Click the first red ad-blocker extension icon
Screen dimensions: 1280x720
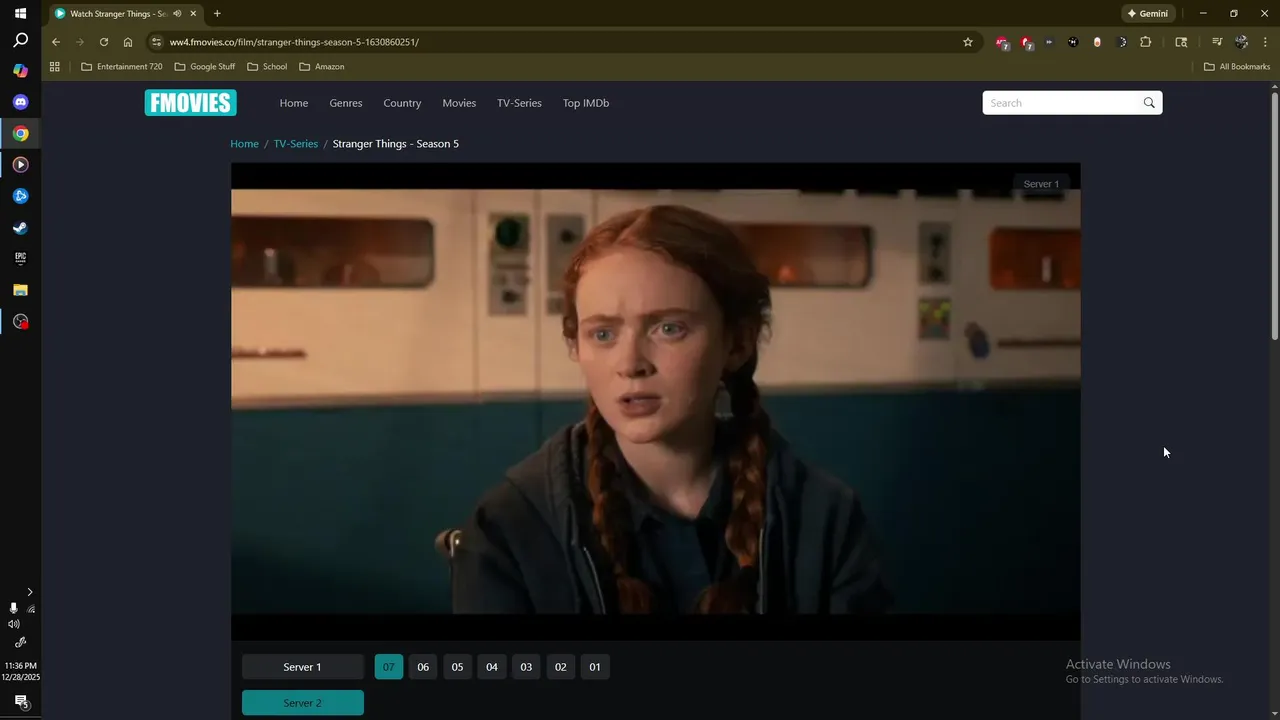[x=1002, y=42]
